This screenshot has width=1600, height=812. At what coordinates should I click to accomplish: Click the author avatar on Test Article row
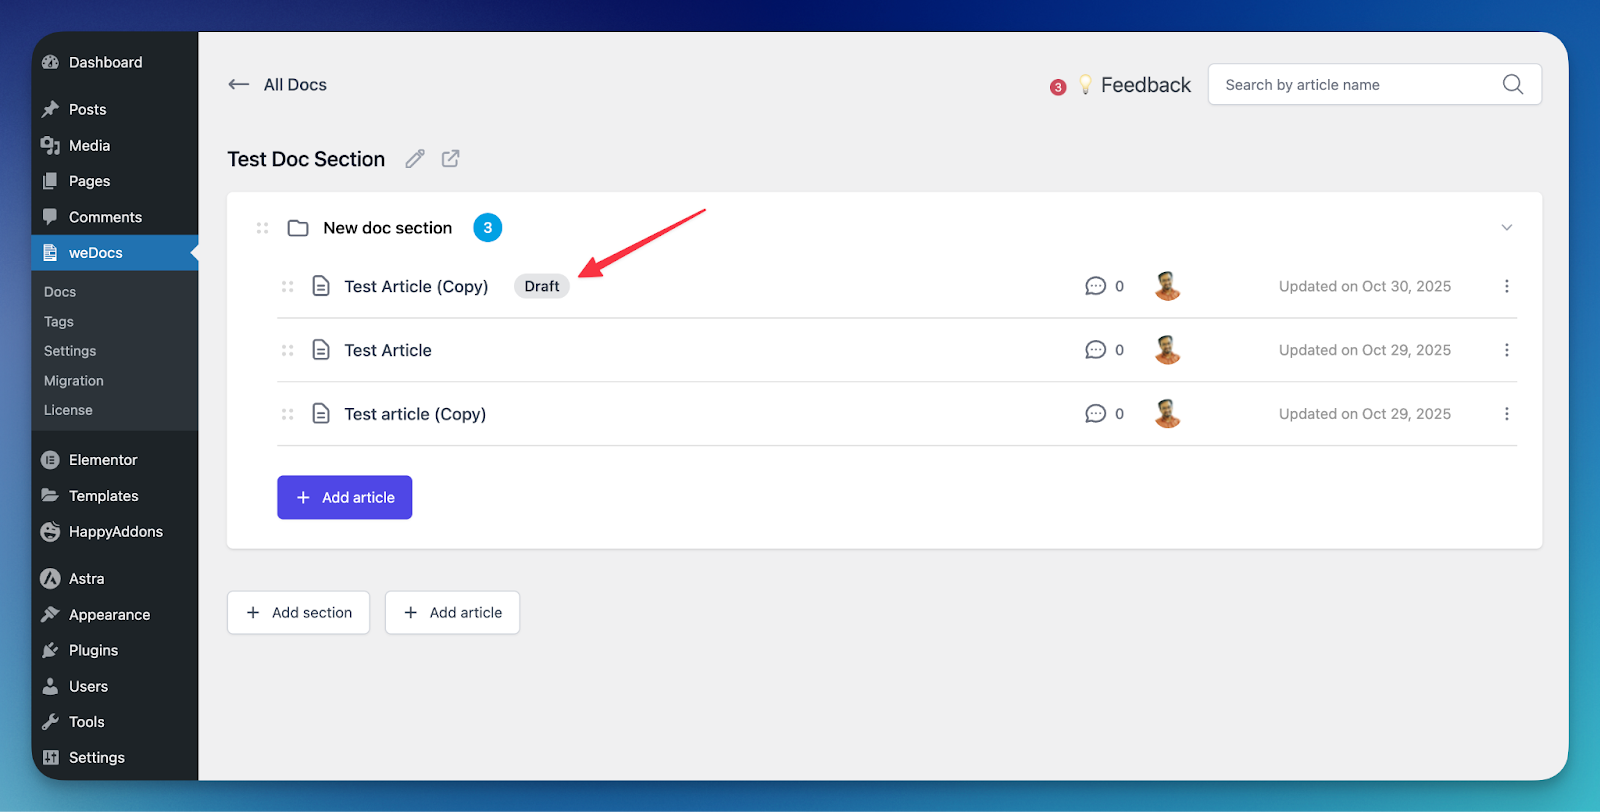click(x=1167, y=350)
